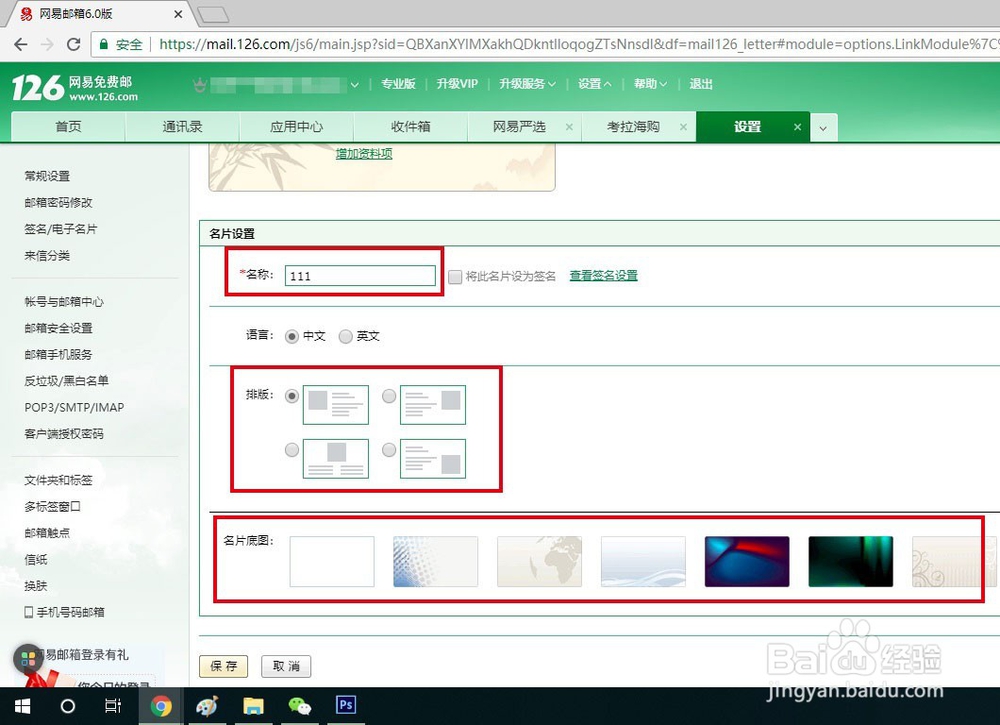Image resolution: width=1000 pixels, height=725 pixels.
Task: Select the image-left text-right card layout
Action: [x=291, y=396]
